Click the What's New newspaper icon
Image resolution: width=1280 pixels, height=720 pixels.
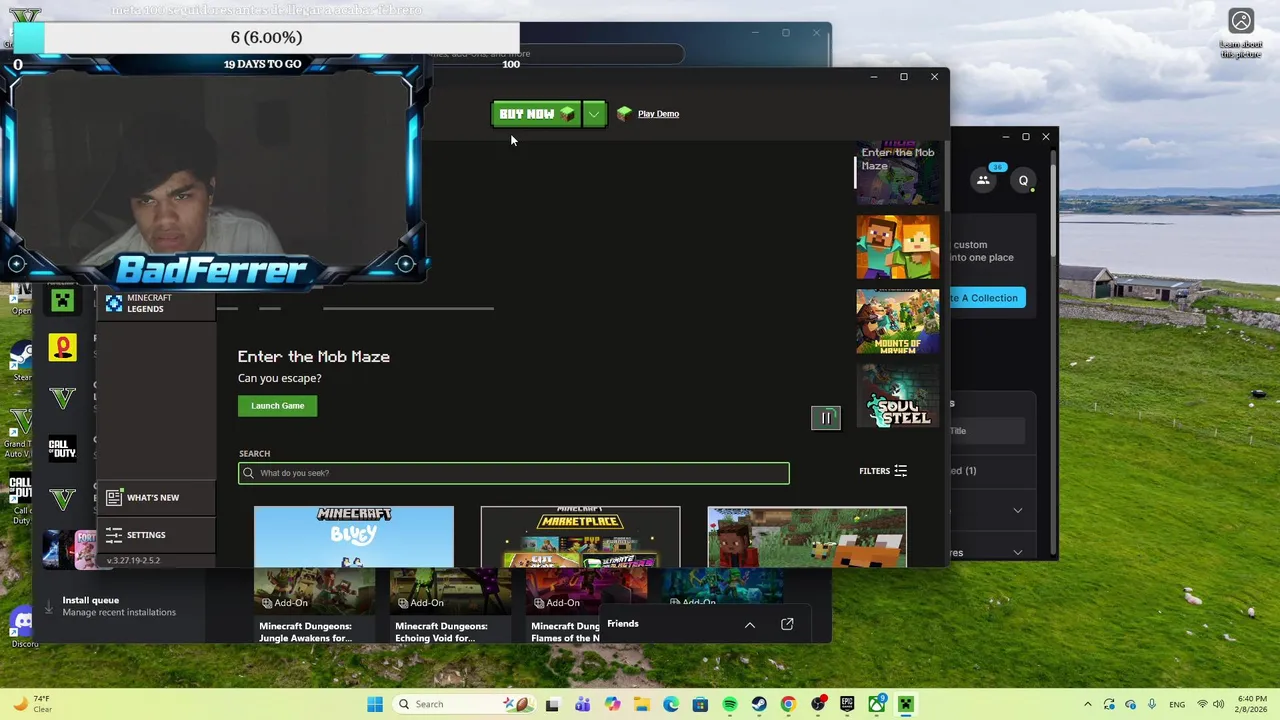114,497
